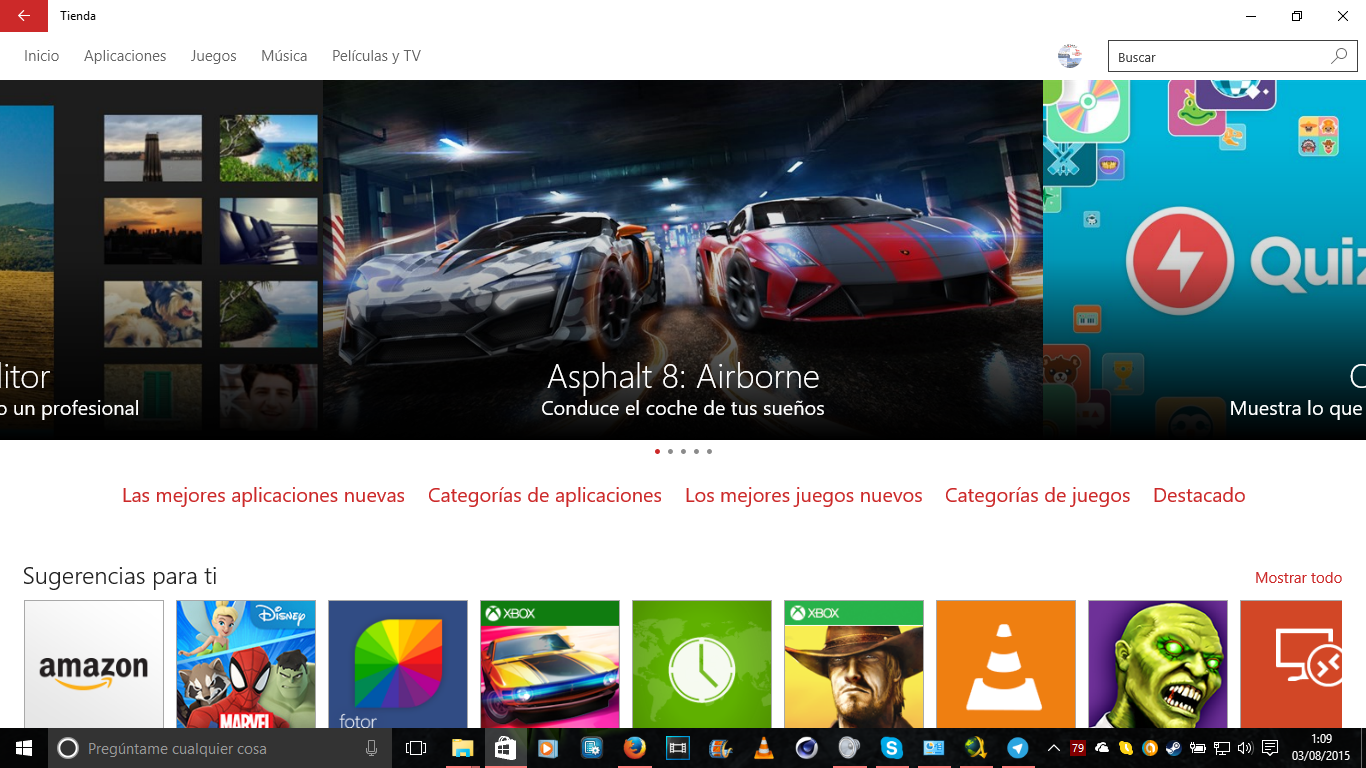Open the Xbox cowboy game tile
This screenshot has width=1366, height=768.
coord(854,664)
